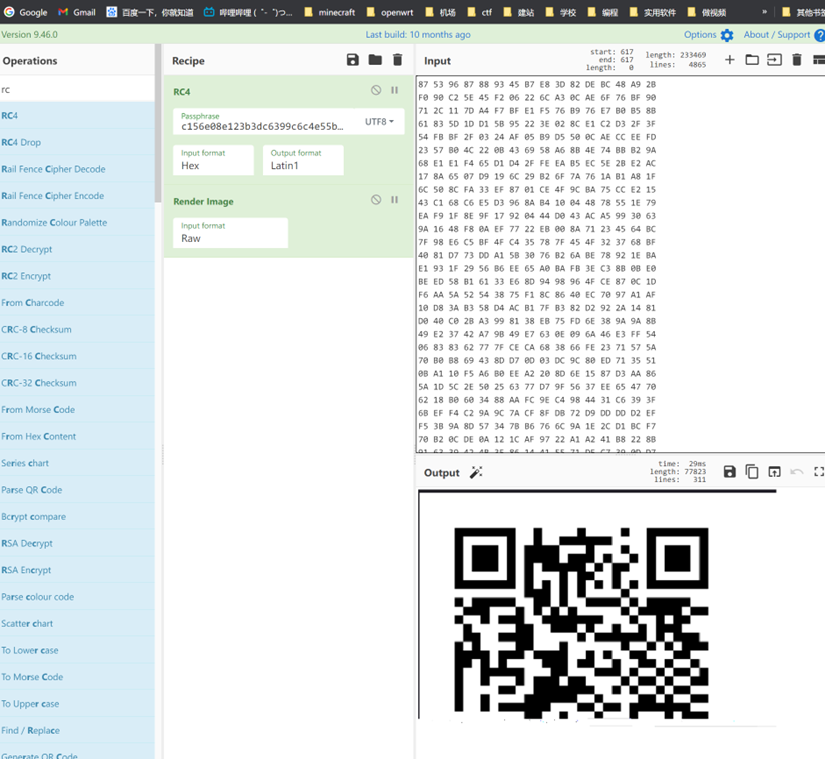The width and height of the screenshot is (825, 759).
Task: Change the RC4 Output format from Latin1
Action: [x=303, y=160]
